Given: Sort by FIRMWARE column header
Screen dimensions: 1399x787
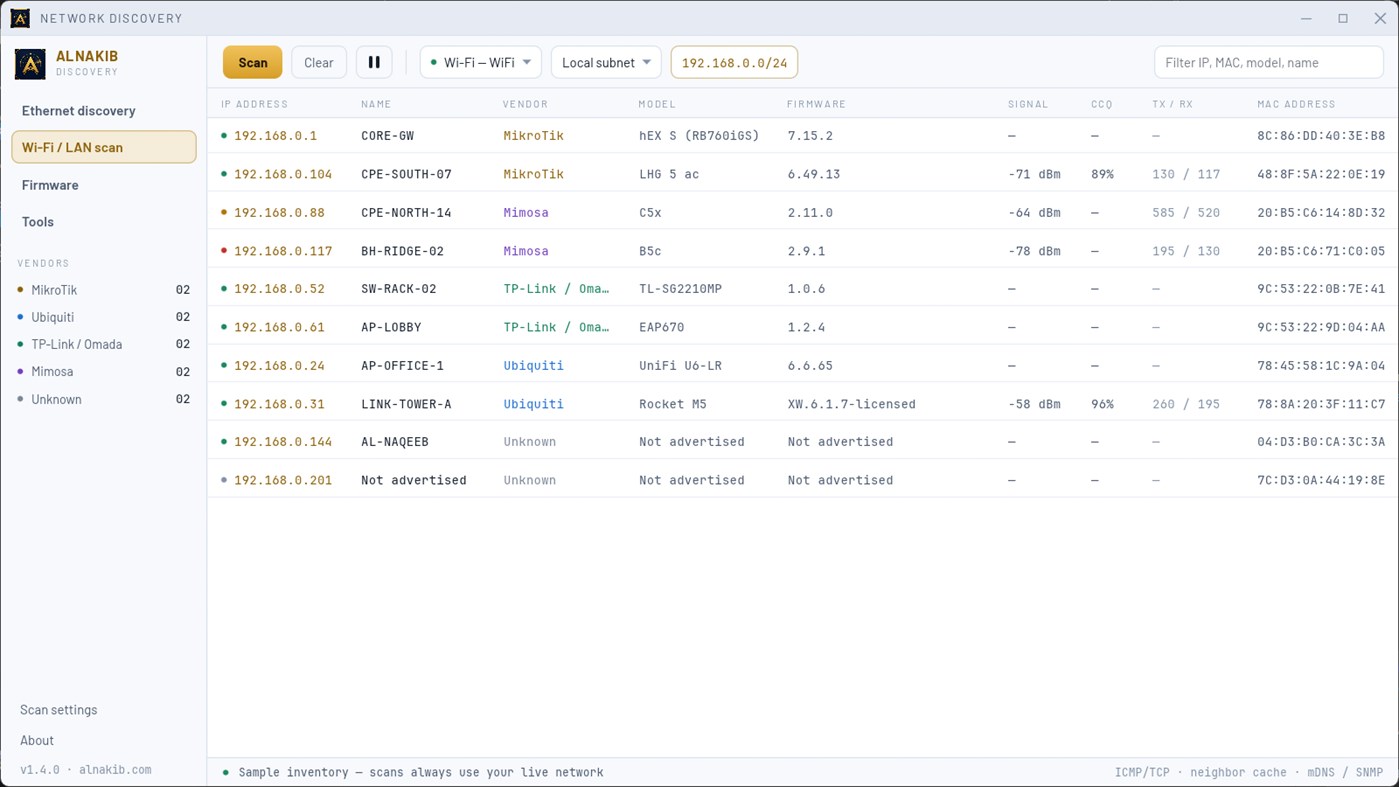Looking at the screenshot, I should [816, 104].
